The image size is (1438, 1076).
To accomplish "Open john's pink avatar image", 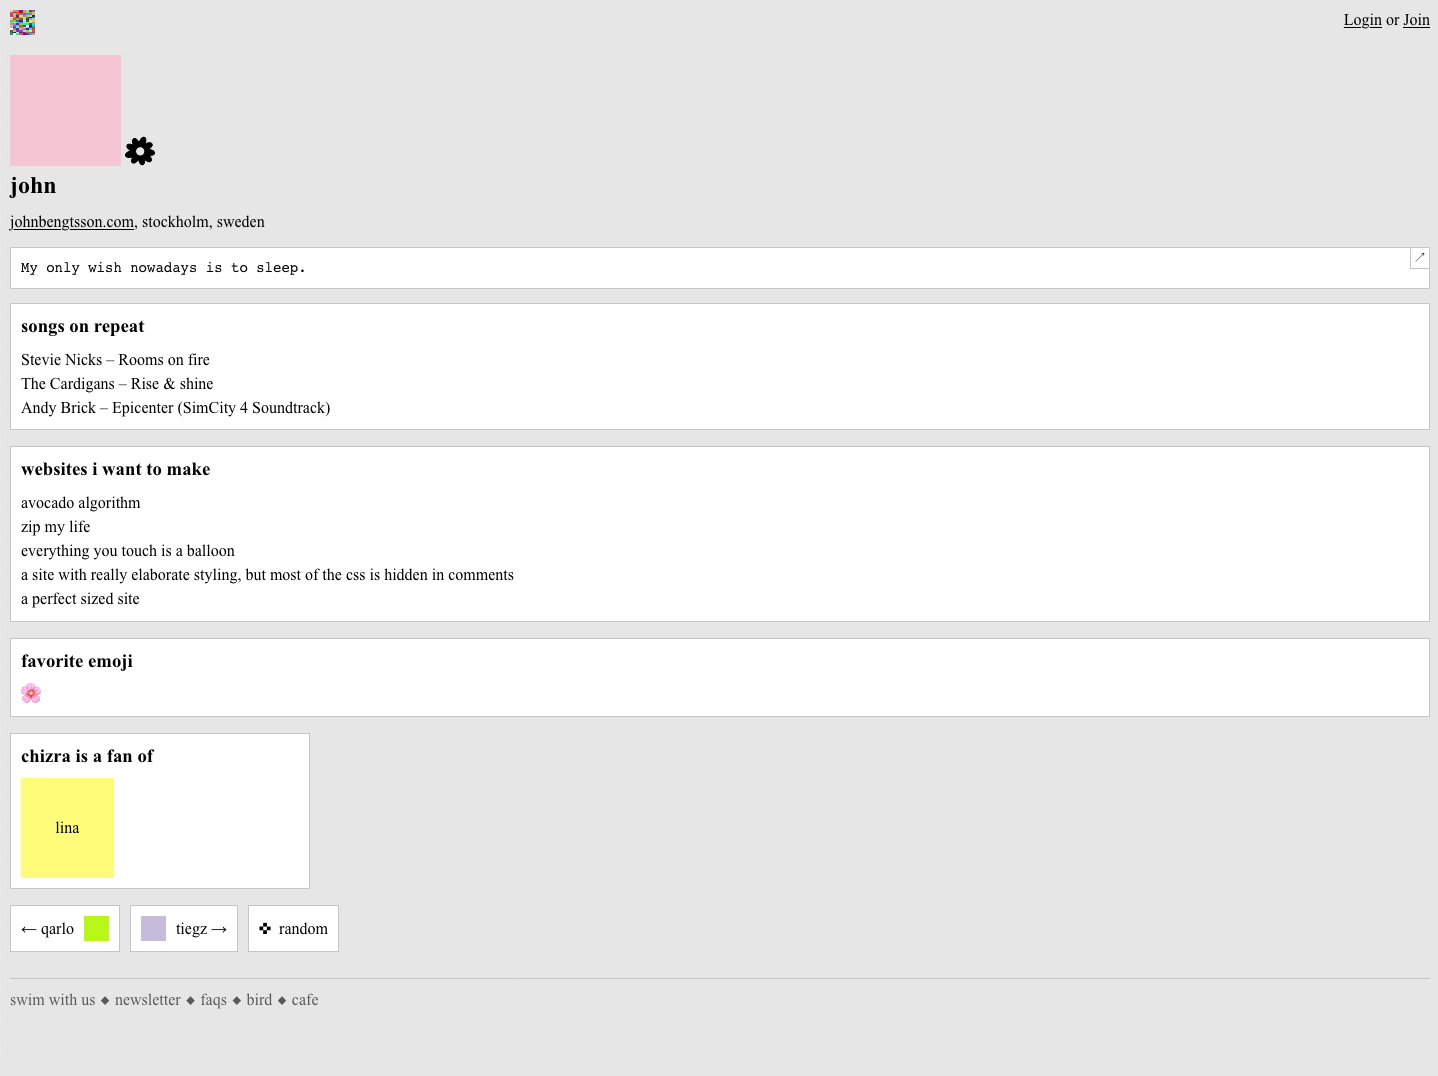I will coord(65,110).
